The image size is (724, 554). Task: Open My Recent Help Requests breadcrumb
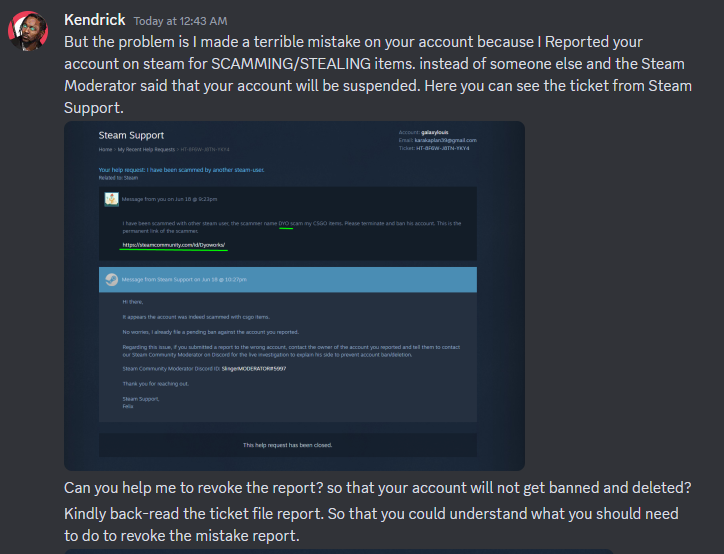pyautogui.click(x=146, y=150)
